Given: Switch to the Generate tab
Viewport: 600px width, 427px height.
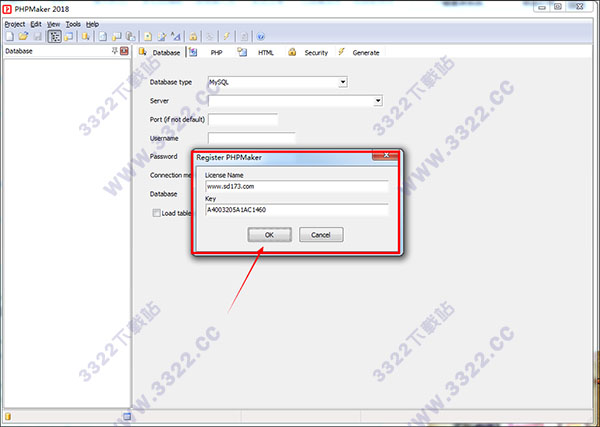Looking at the screenshot, I should click(359, 52).
